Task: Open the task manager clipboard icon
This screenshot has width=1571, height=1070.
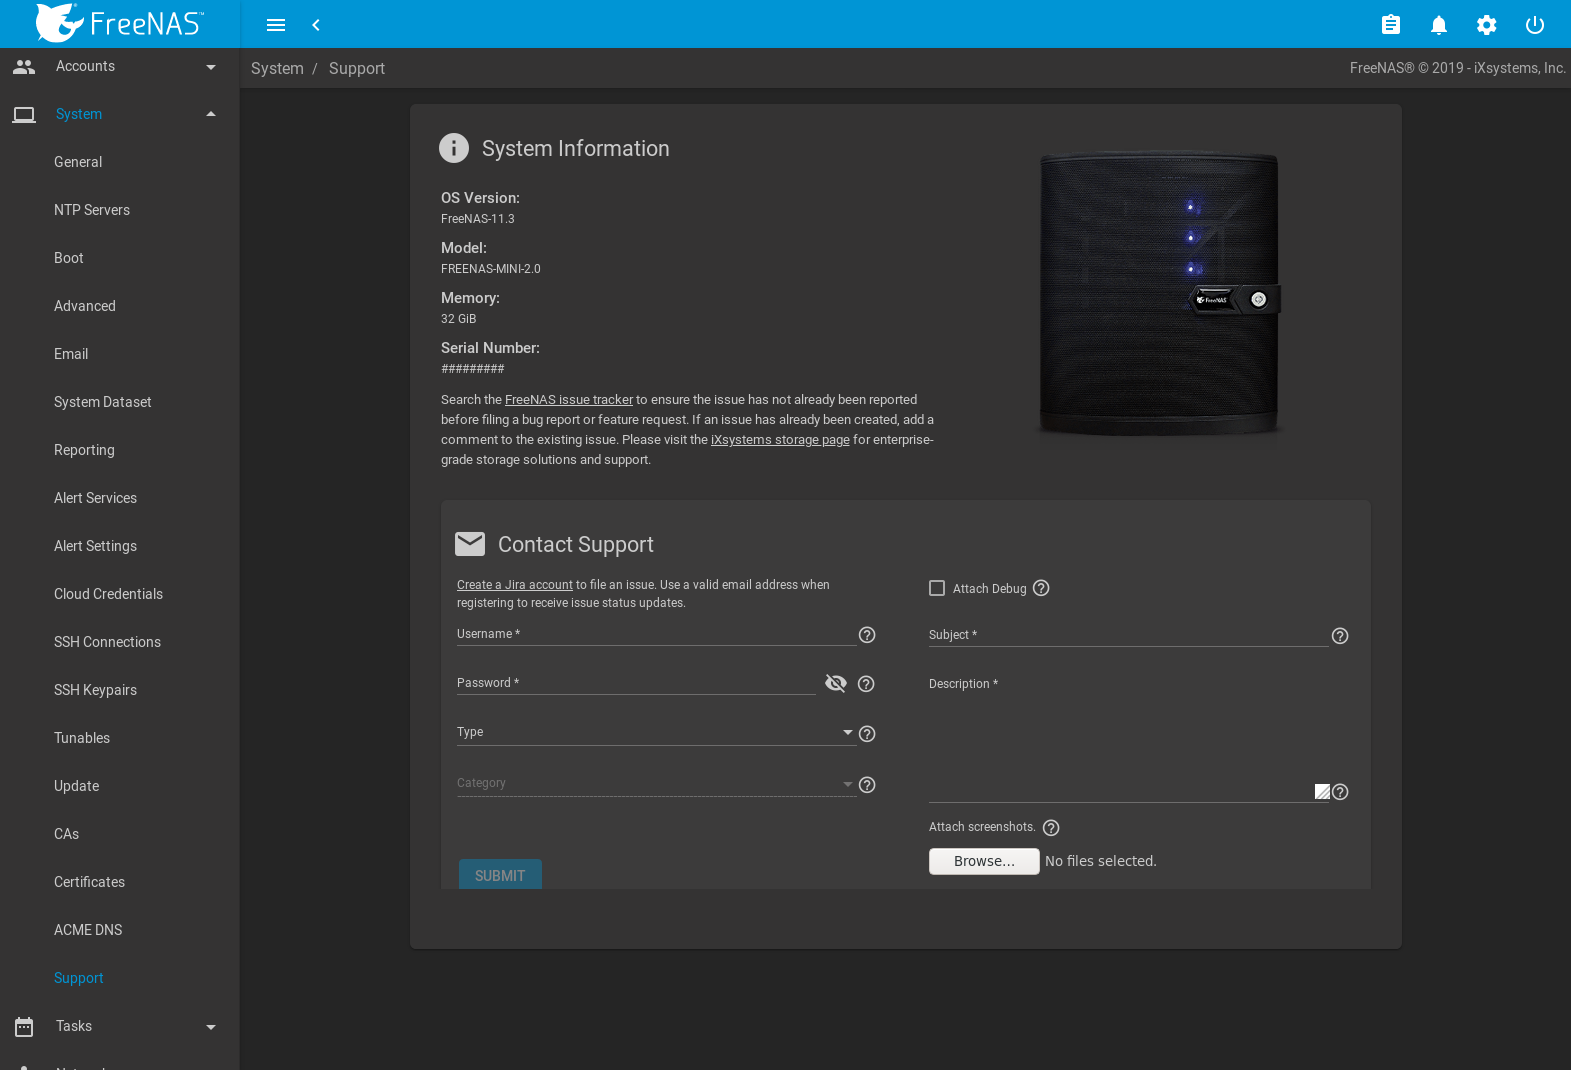Action: (x=1390, y=25)
